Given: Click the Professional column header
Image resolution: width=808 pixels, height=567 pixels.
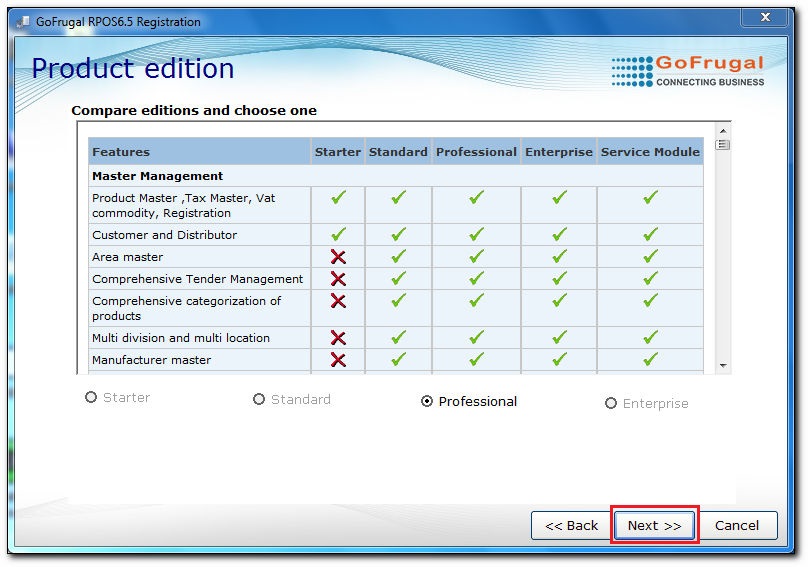Looking at the screenshot, I should point(476,152).
